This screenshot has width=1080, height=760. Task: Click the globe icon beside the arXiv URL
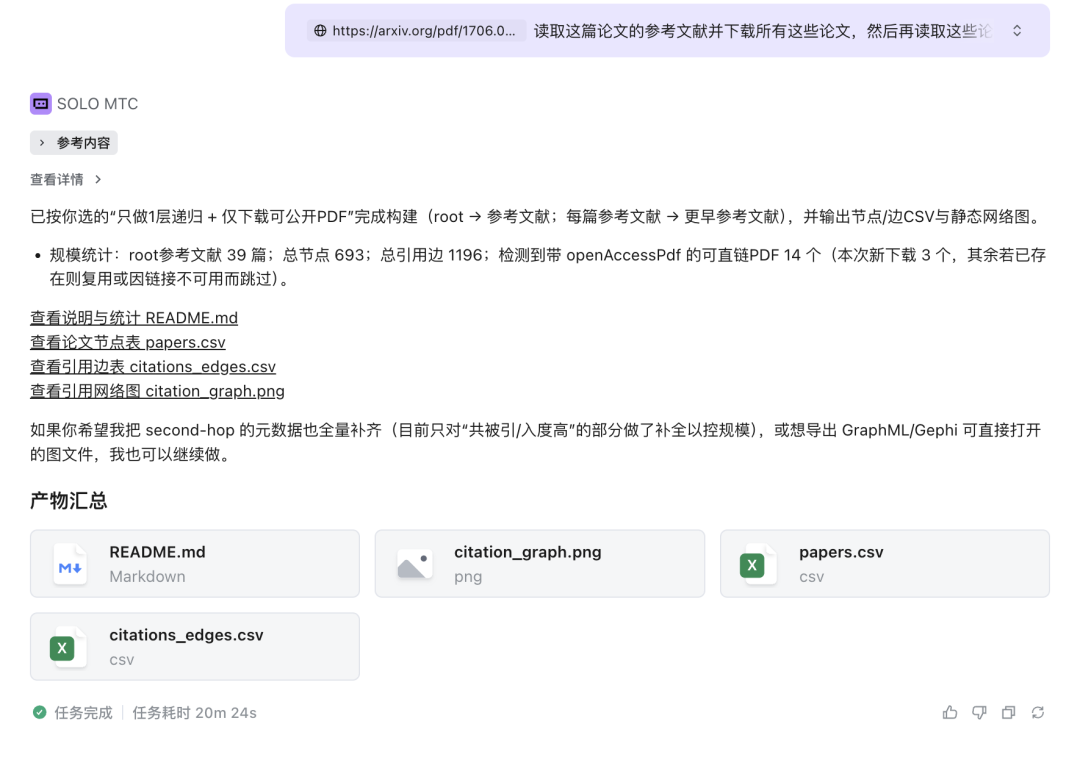tap(320, 31)
